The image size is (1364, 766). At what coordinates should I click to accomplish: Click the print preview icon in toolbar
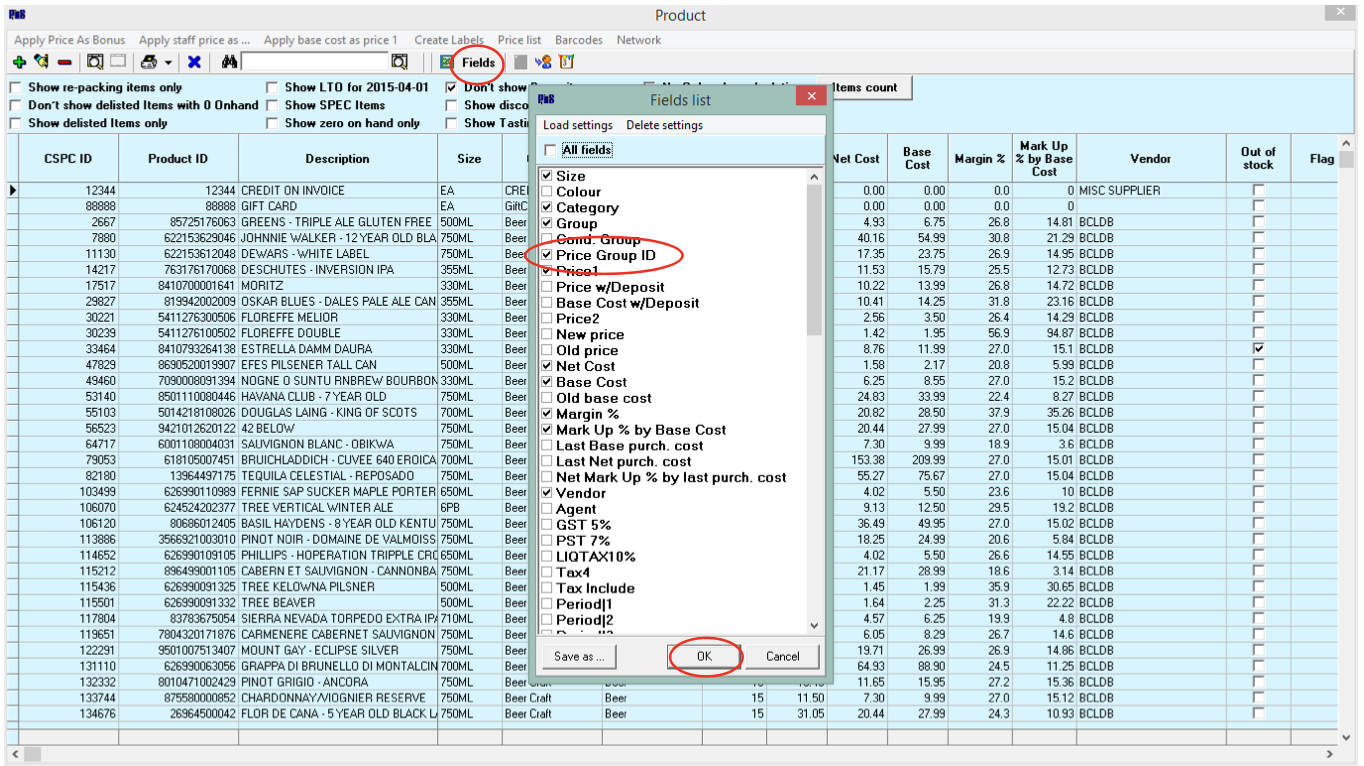pos(95,62)
